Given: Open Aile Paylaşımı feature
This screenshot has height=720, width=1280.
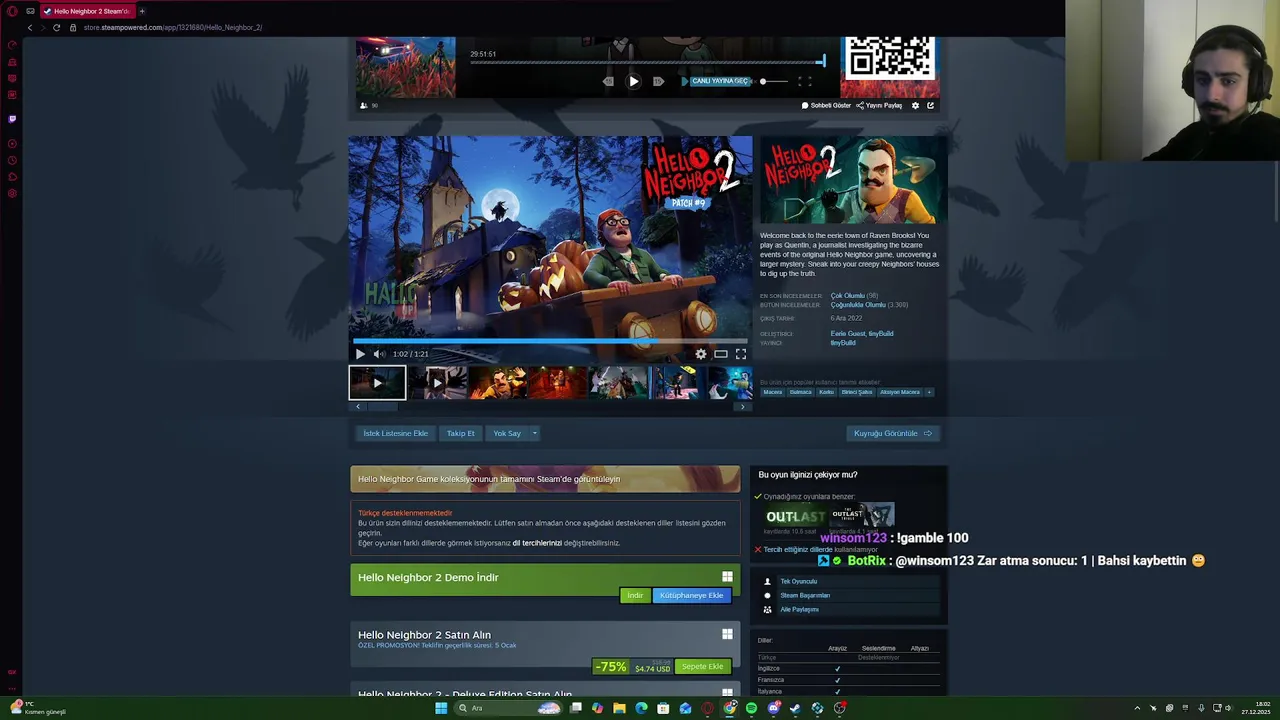Looking at the screenshot, I should tap(799, 609).
